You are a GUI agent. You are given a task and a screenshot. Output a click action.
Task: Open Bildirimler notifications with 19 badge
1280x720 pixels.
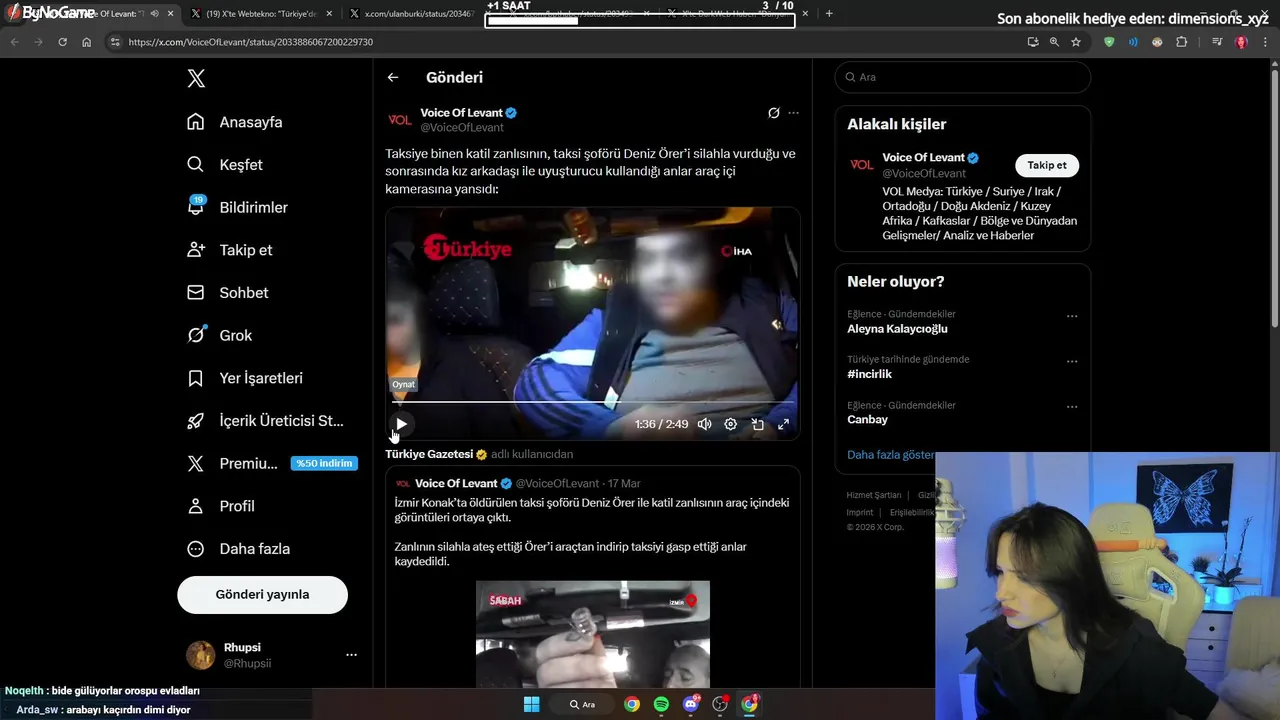point(238,207)
